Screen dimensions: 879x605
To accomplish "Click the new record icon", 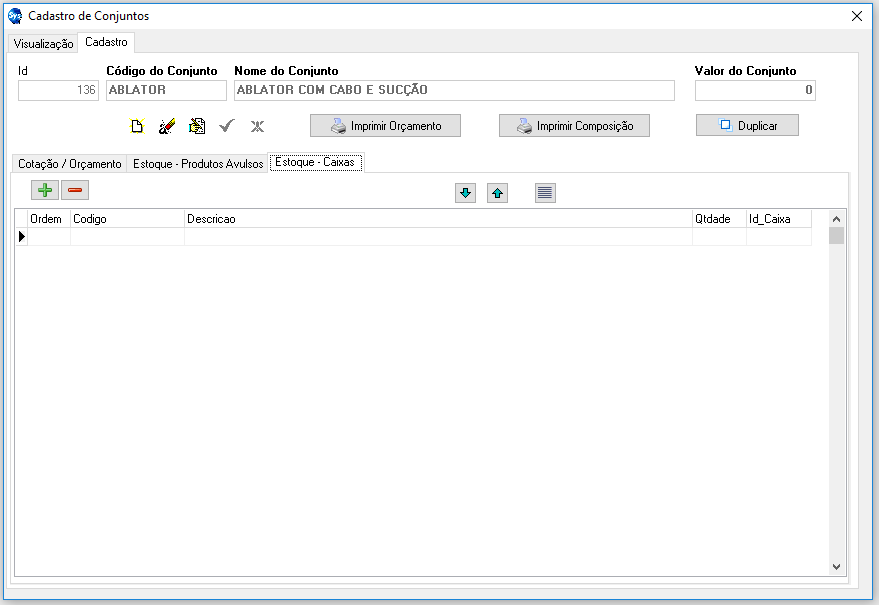I will tap(138, 126).
